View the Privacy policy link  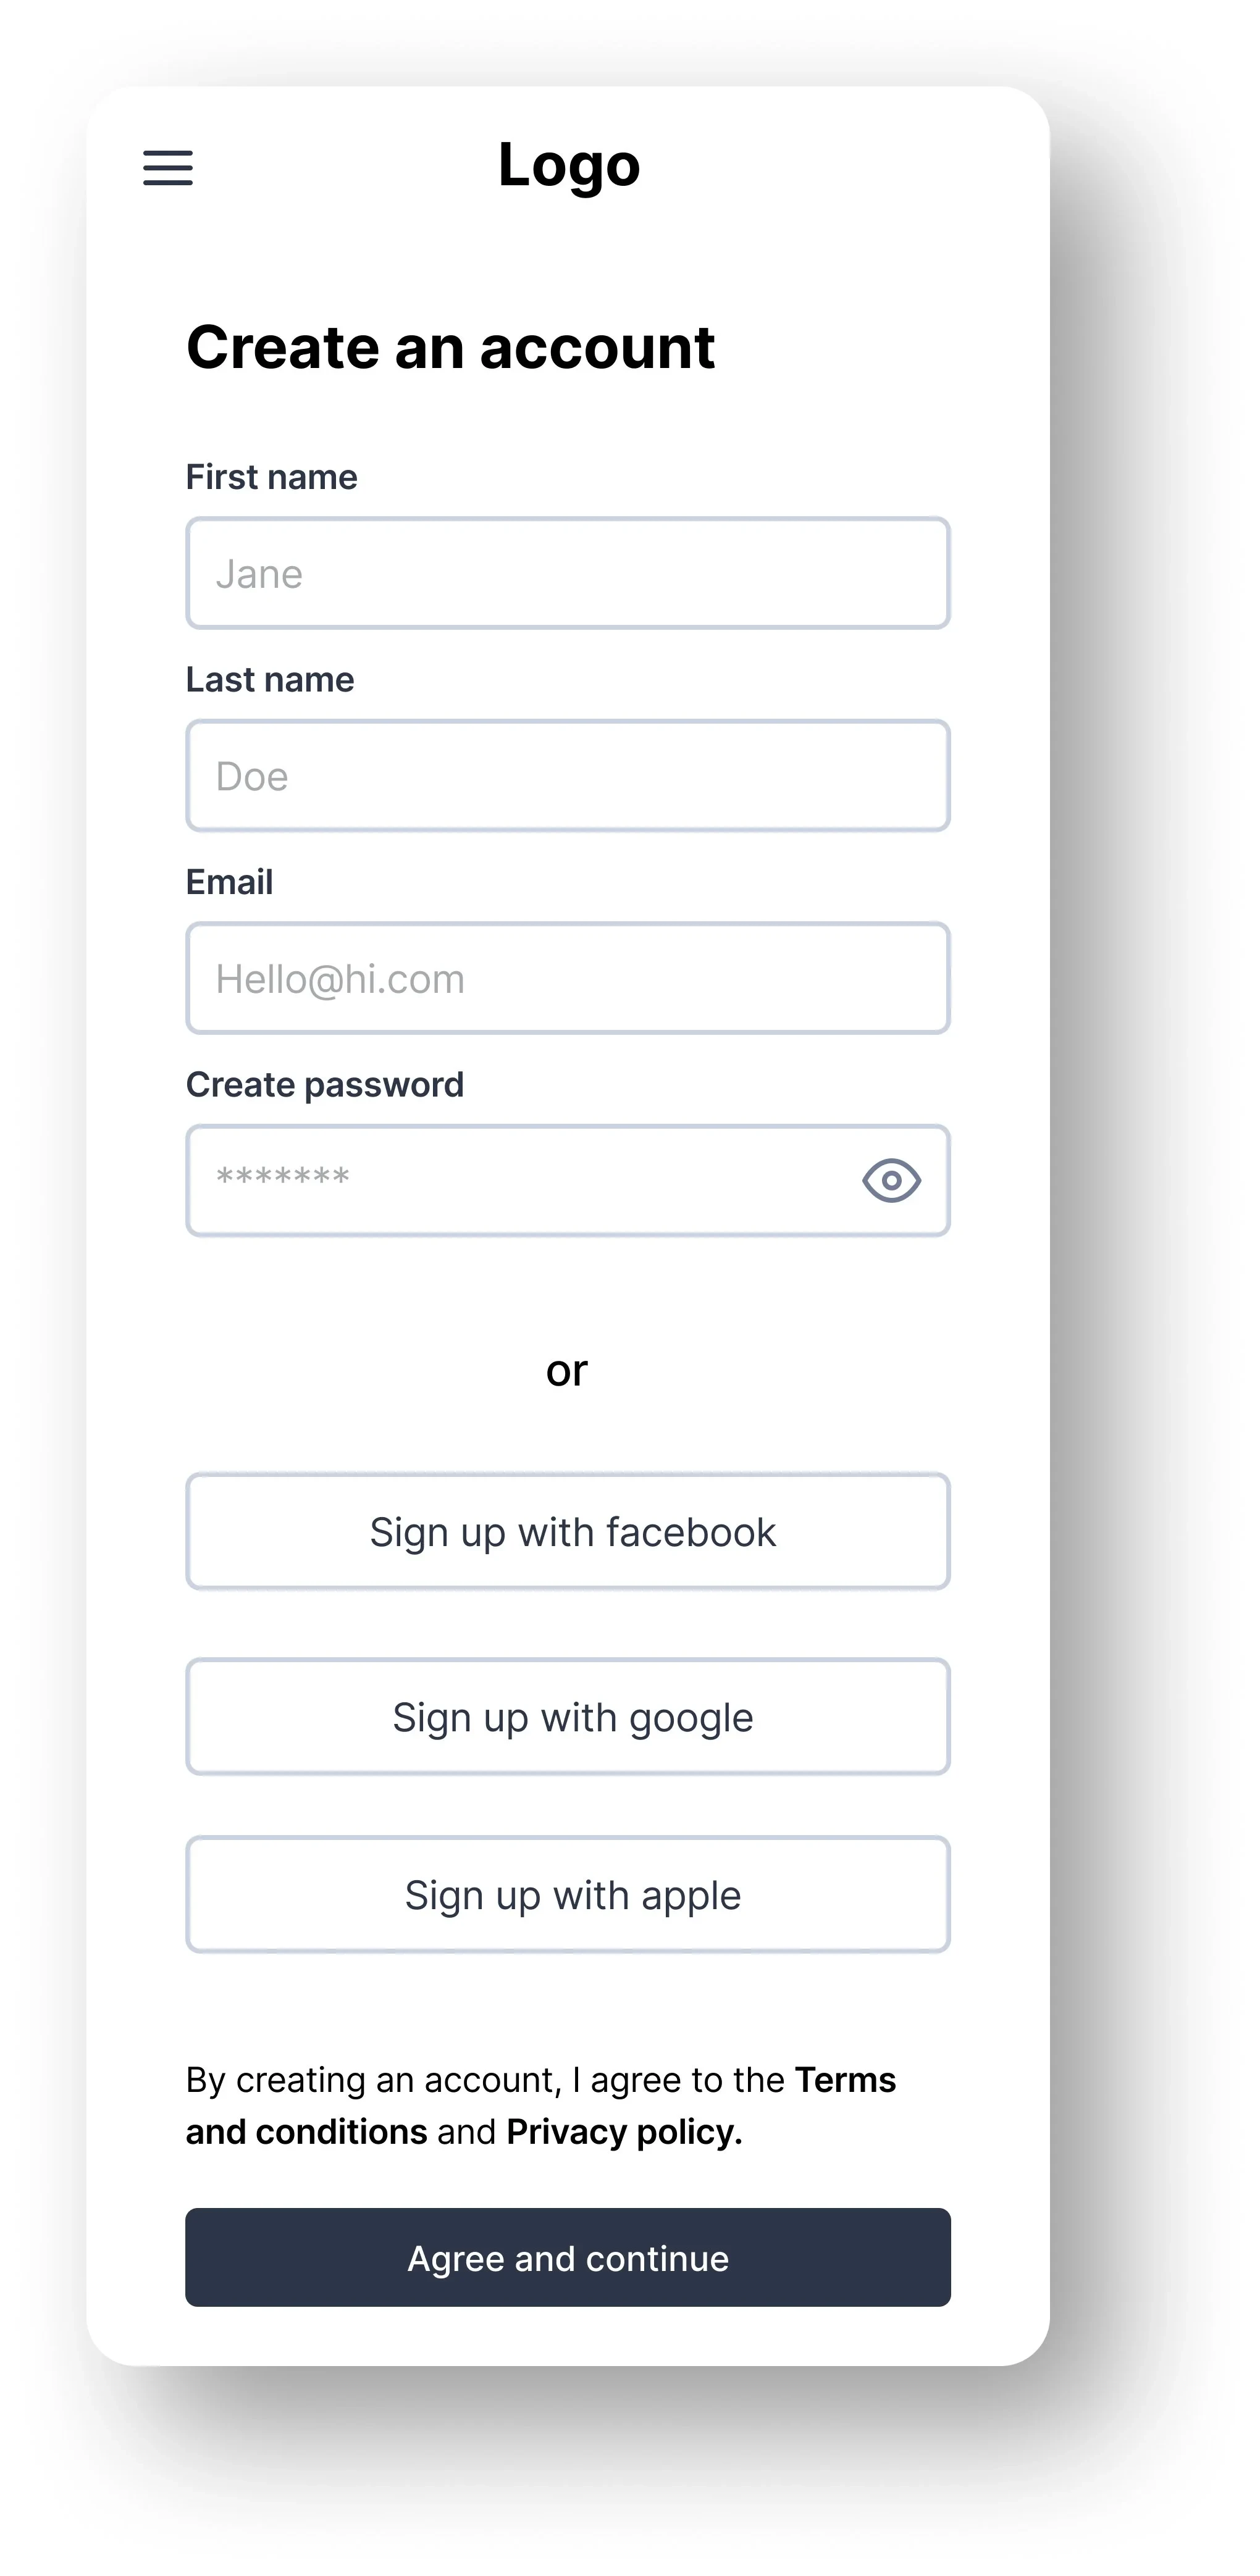pos(624,2132)
